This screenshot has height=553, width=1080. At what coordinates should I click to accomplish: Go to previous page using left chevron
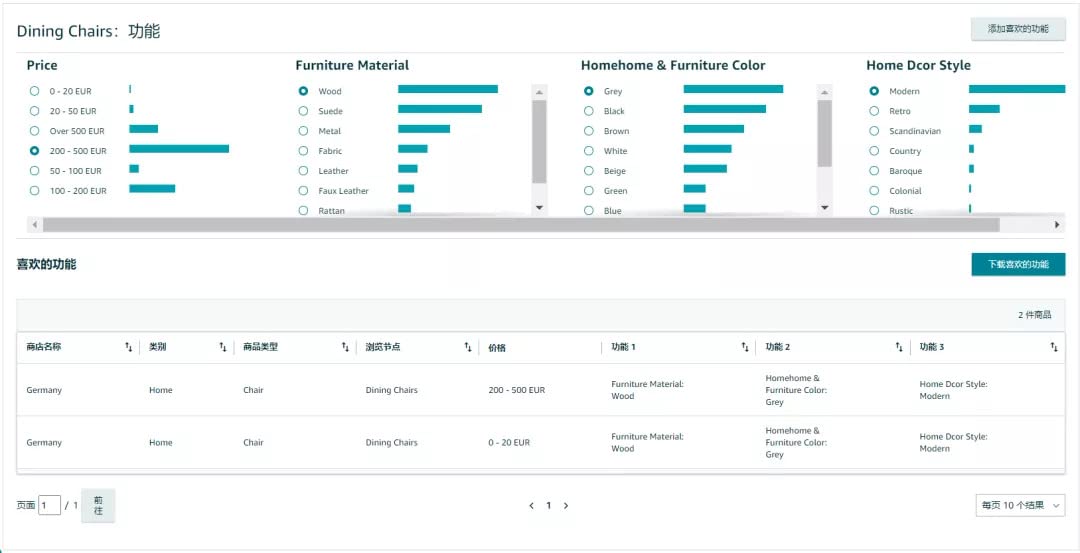coord(531,506)
